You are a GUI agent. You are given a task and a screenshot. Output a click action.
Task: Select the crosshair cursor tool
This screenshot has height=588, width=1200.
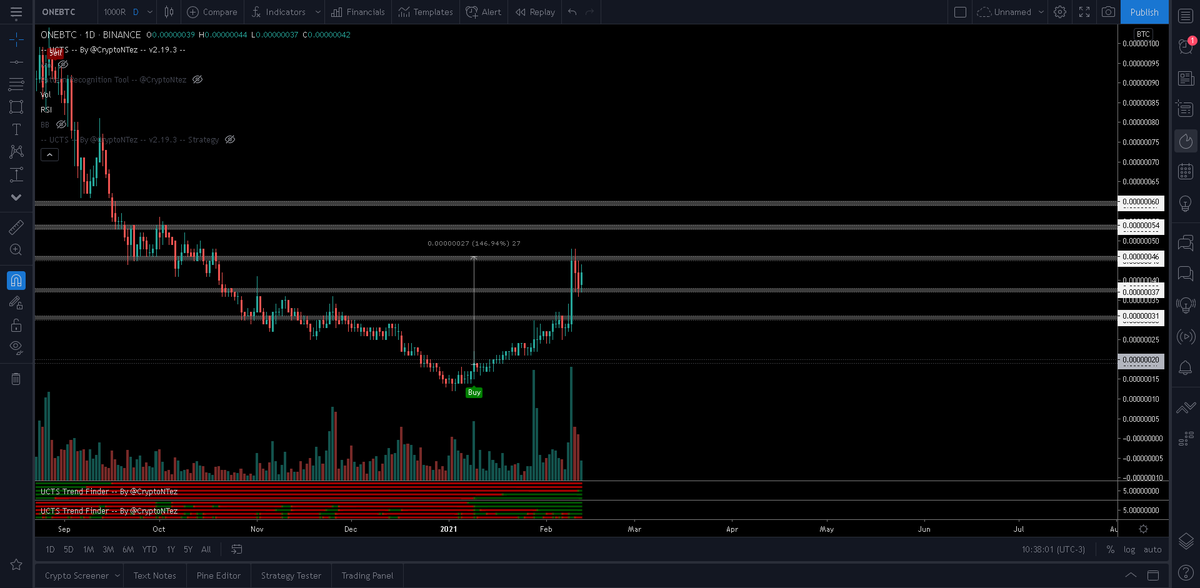click(15, 41)
